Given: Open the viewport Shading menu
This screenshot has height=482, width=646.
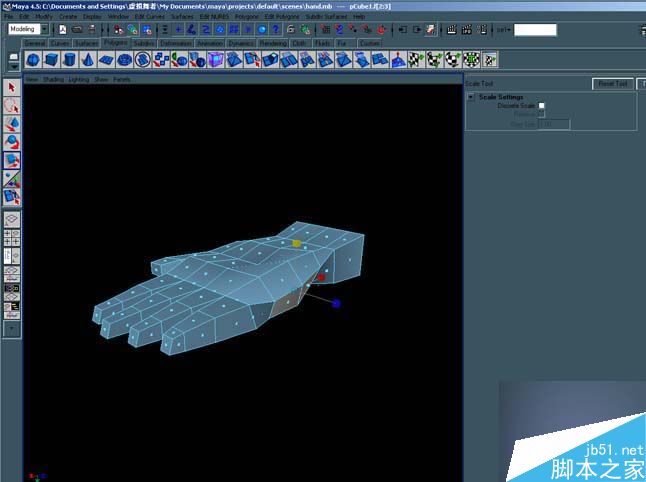Looking at the screenshot, I should [53, 79].
